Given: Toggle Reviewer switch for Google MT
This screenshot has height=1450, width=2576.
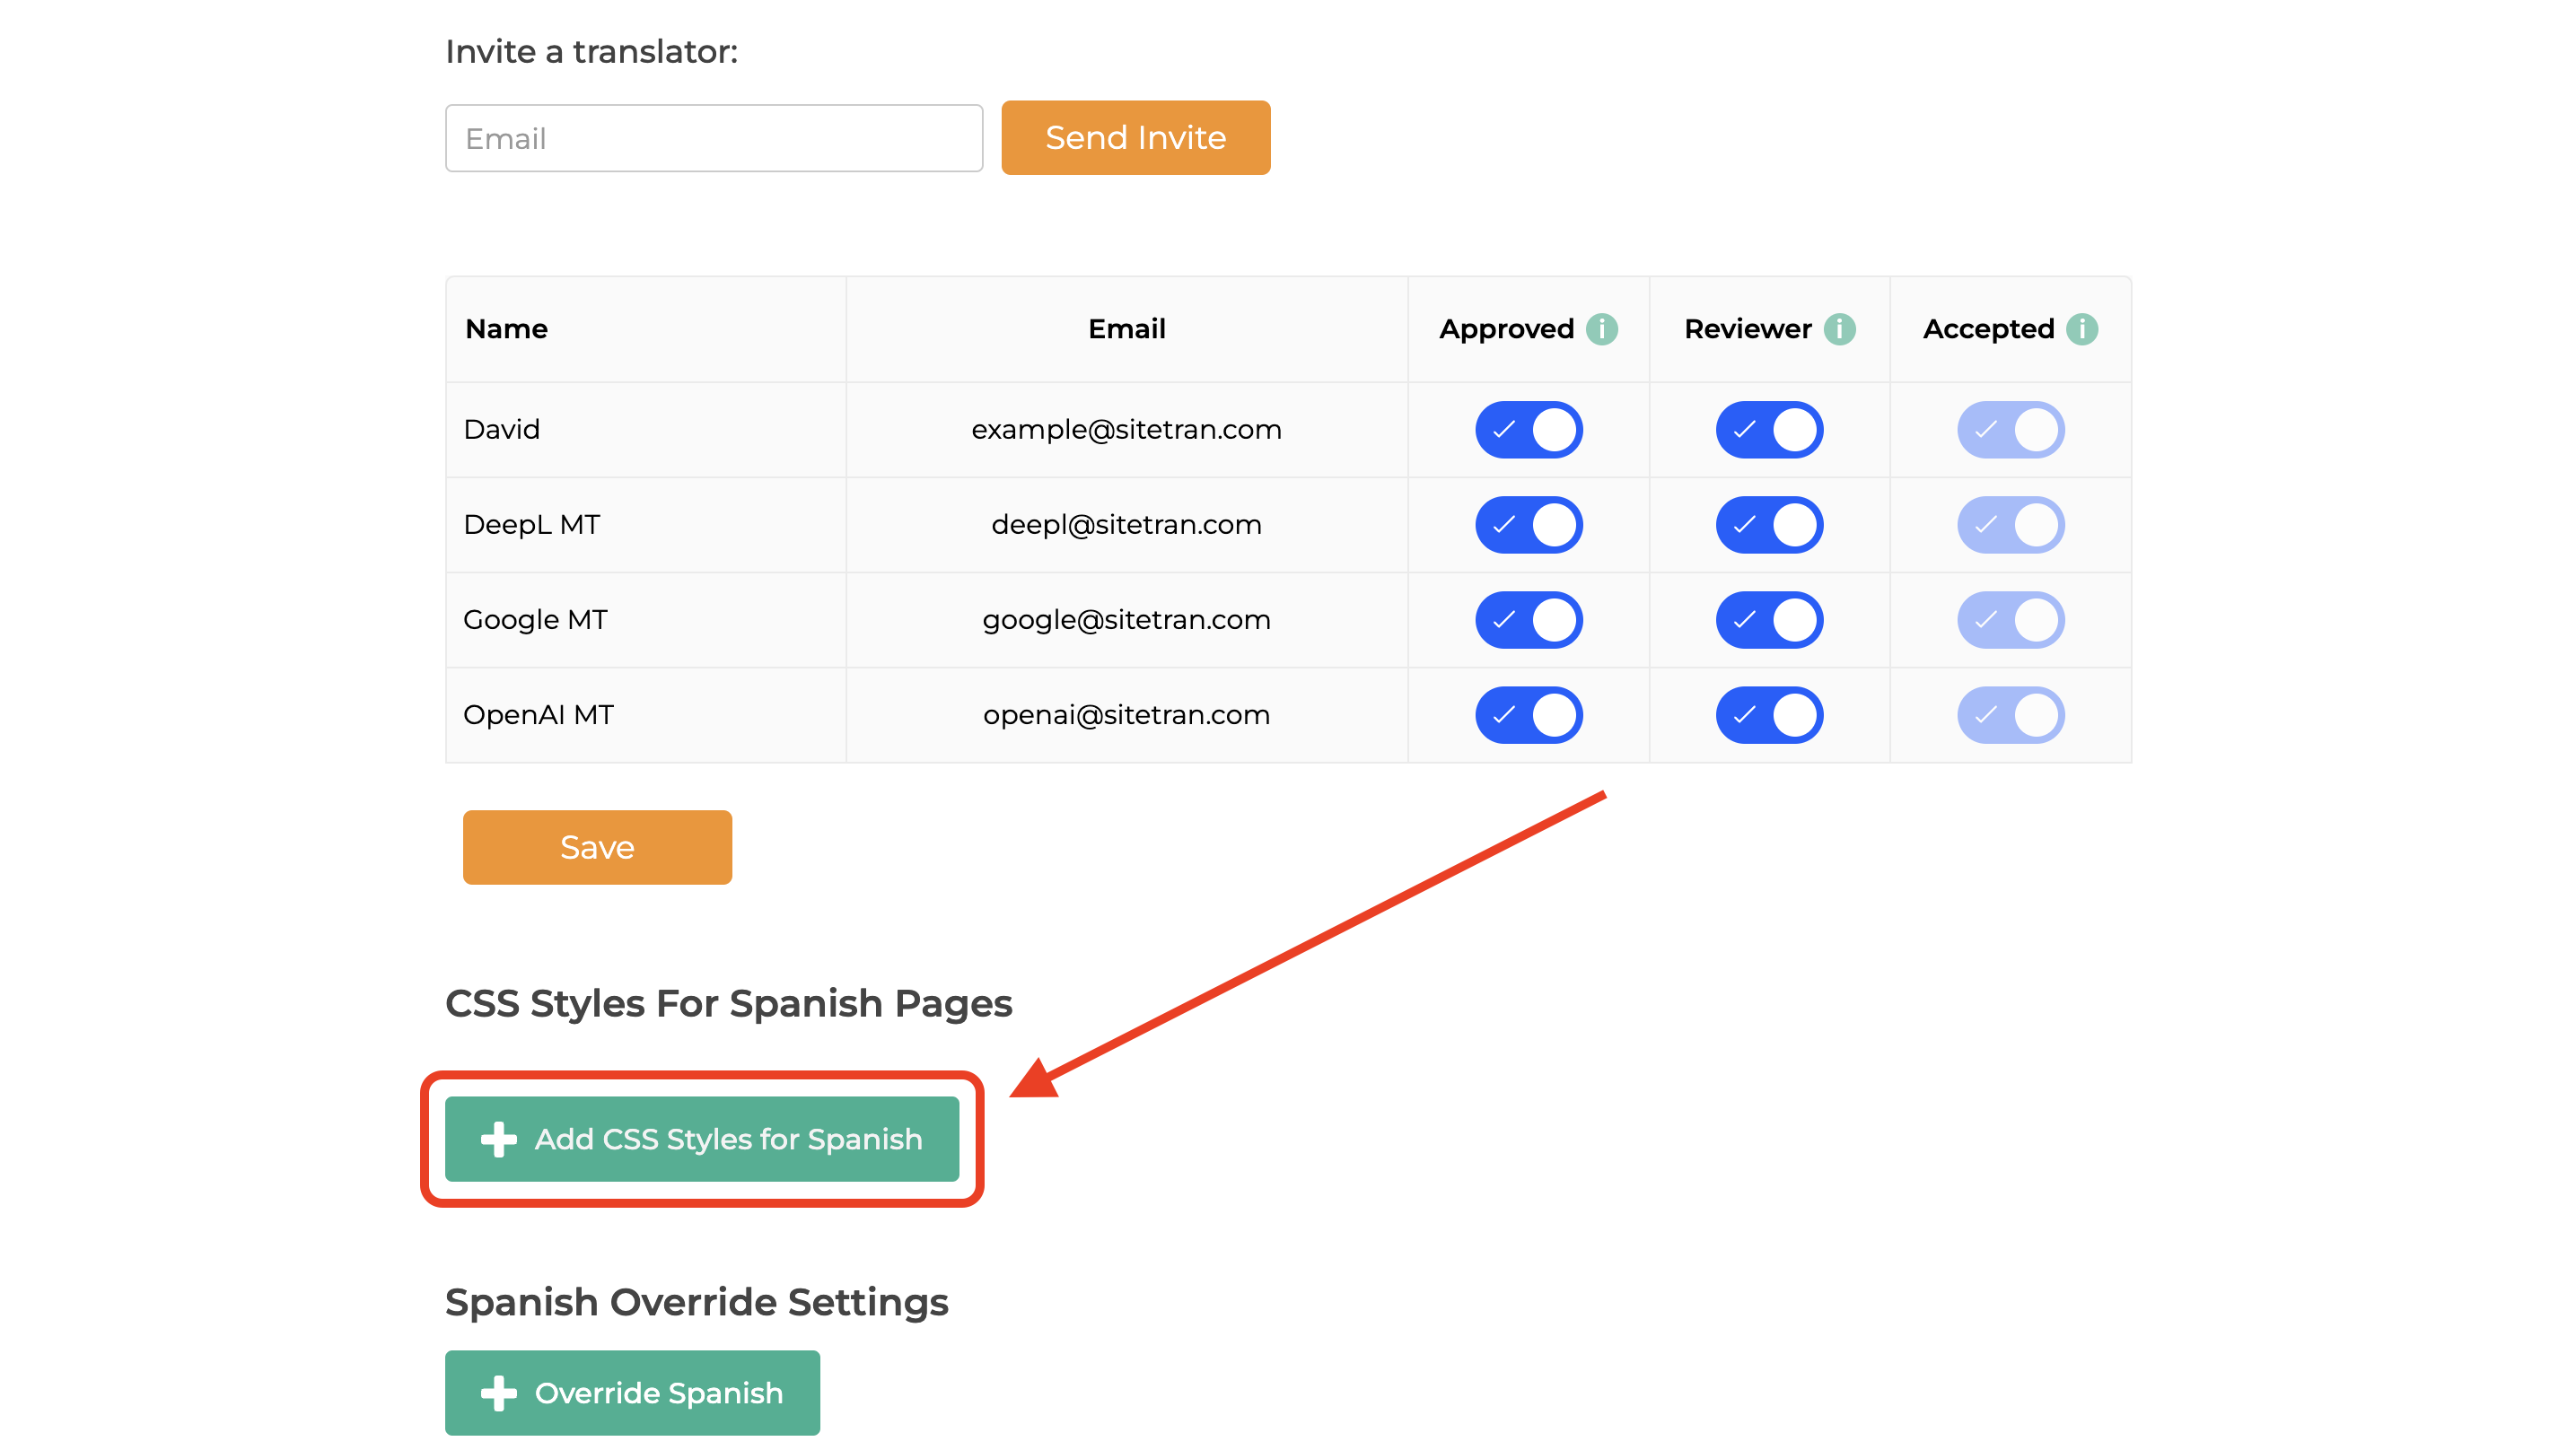Looking at the screenshot, I should click(x=1769, y=620).
